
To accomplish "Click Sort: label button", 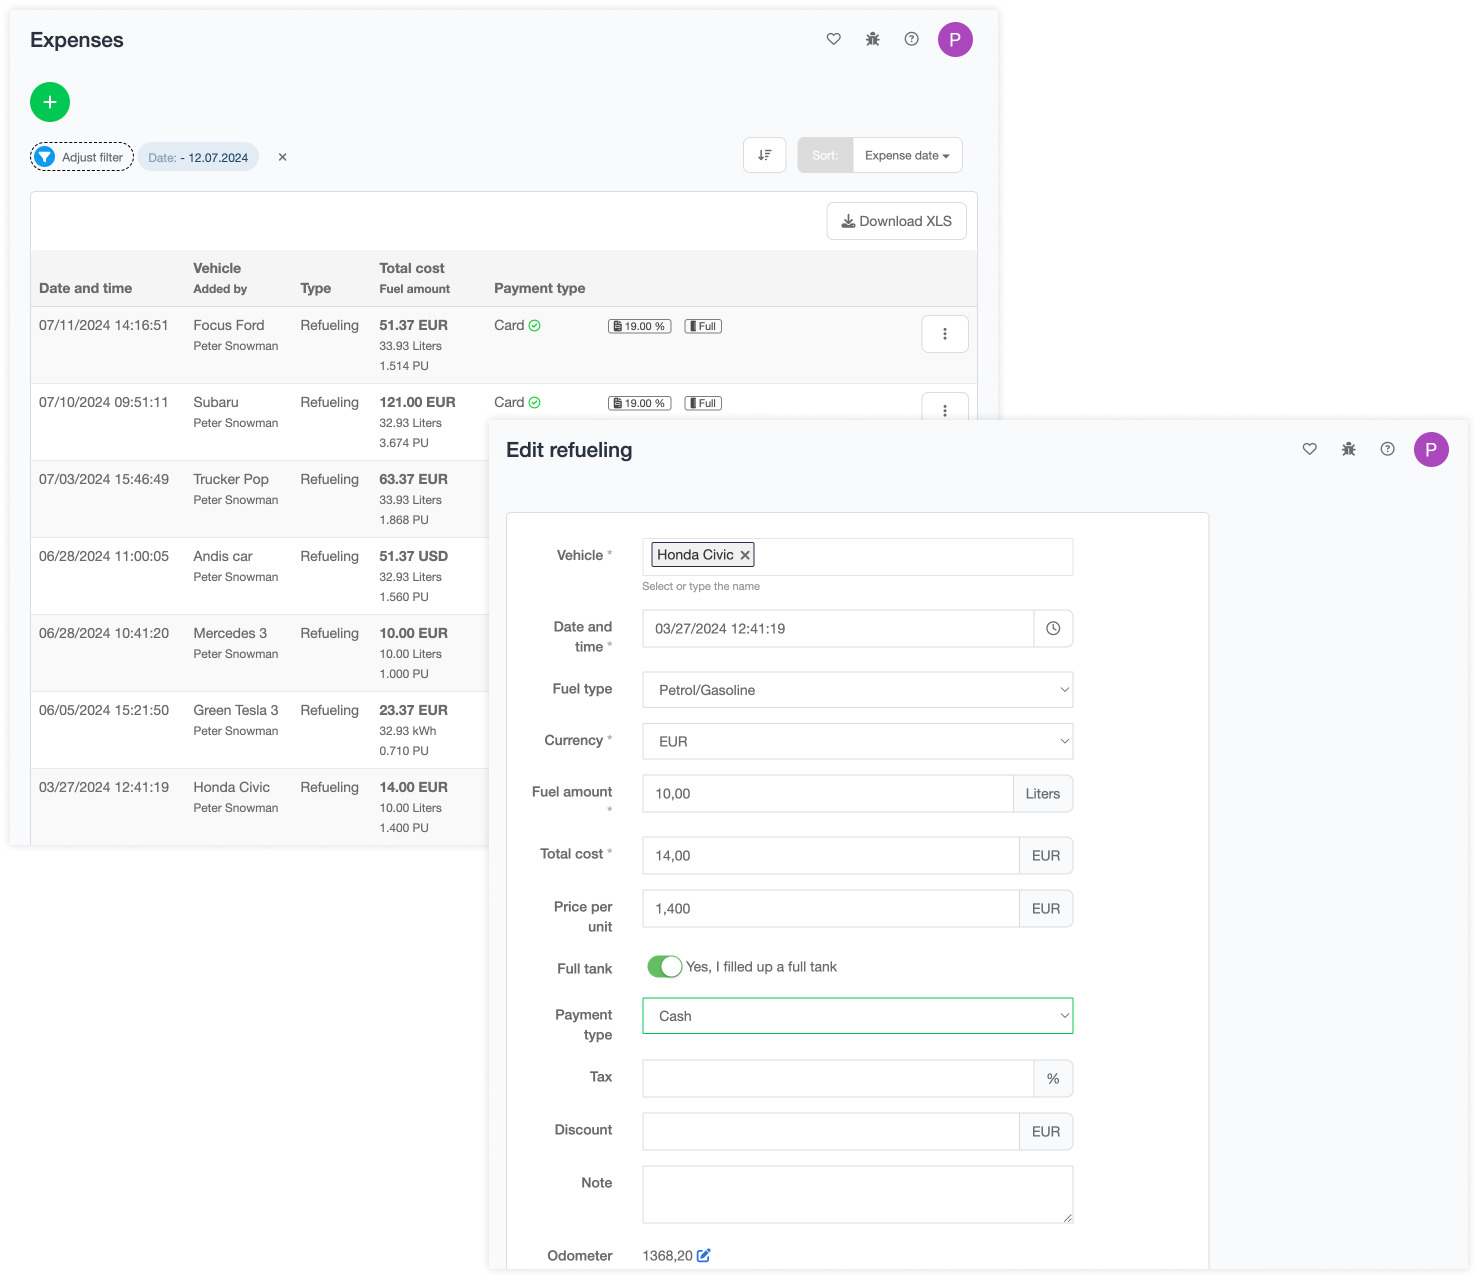I will coord(825,155).
